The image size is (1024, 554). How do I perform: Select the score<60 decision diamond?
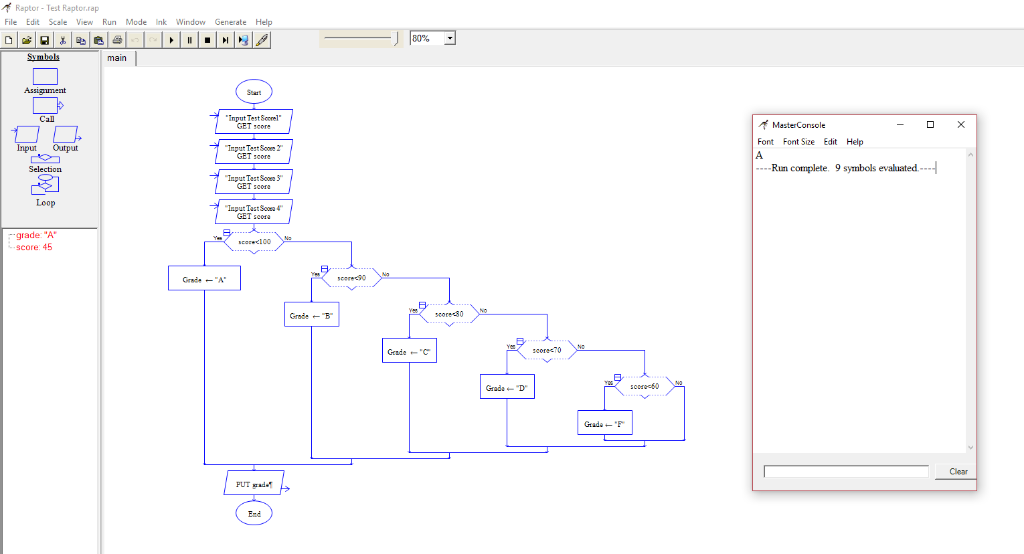pos(645,387)
